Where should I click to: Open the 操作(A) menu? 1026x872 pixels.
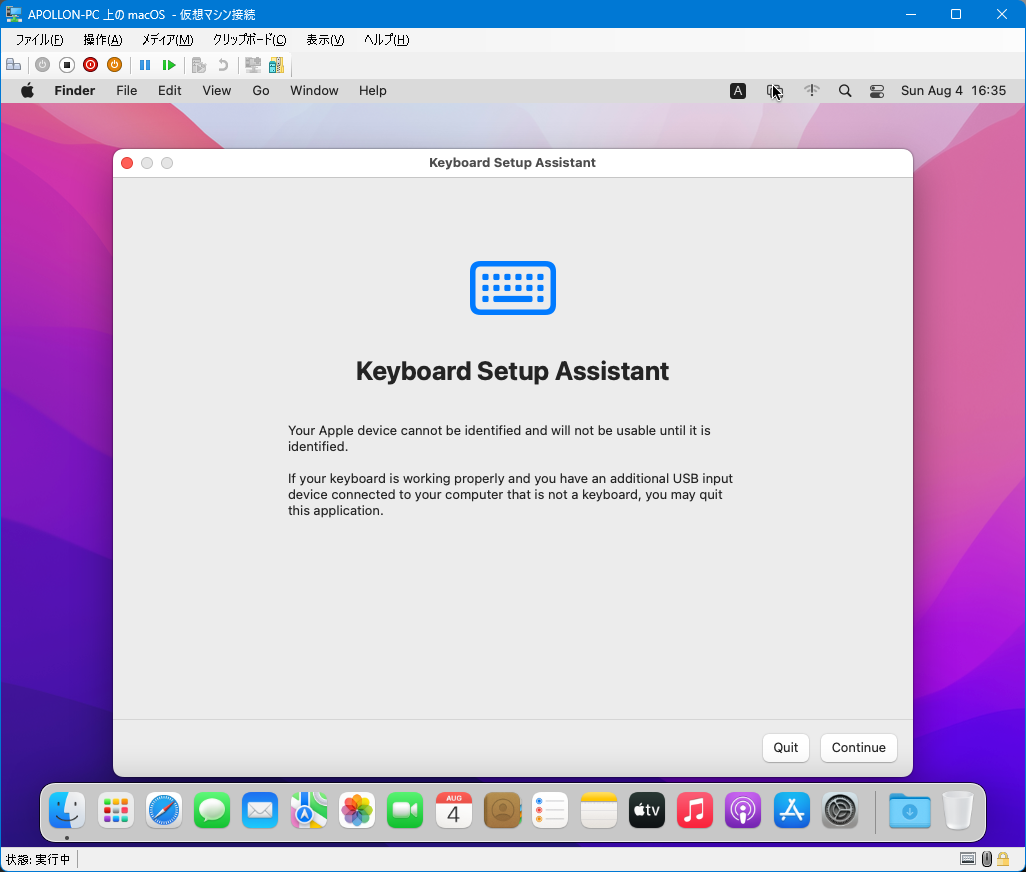(103, 40)
